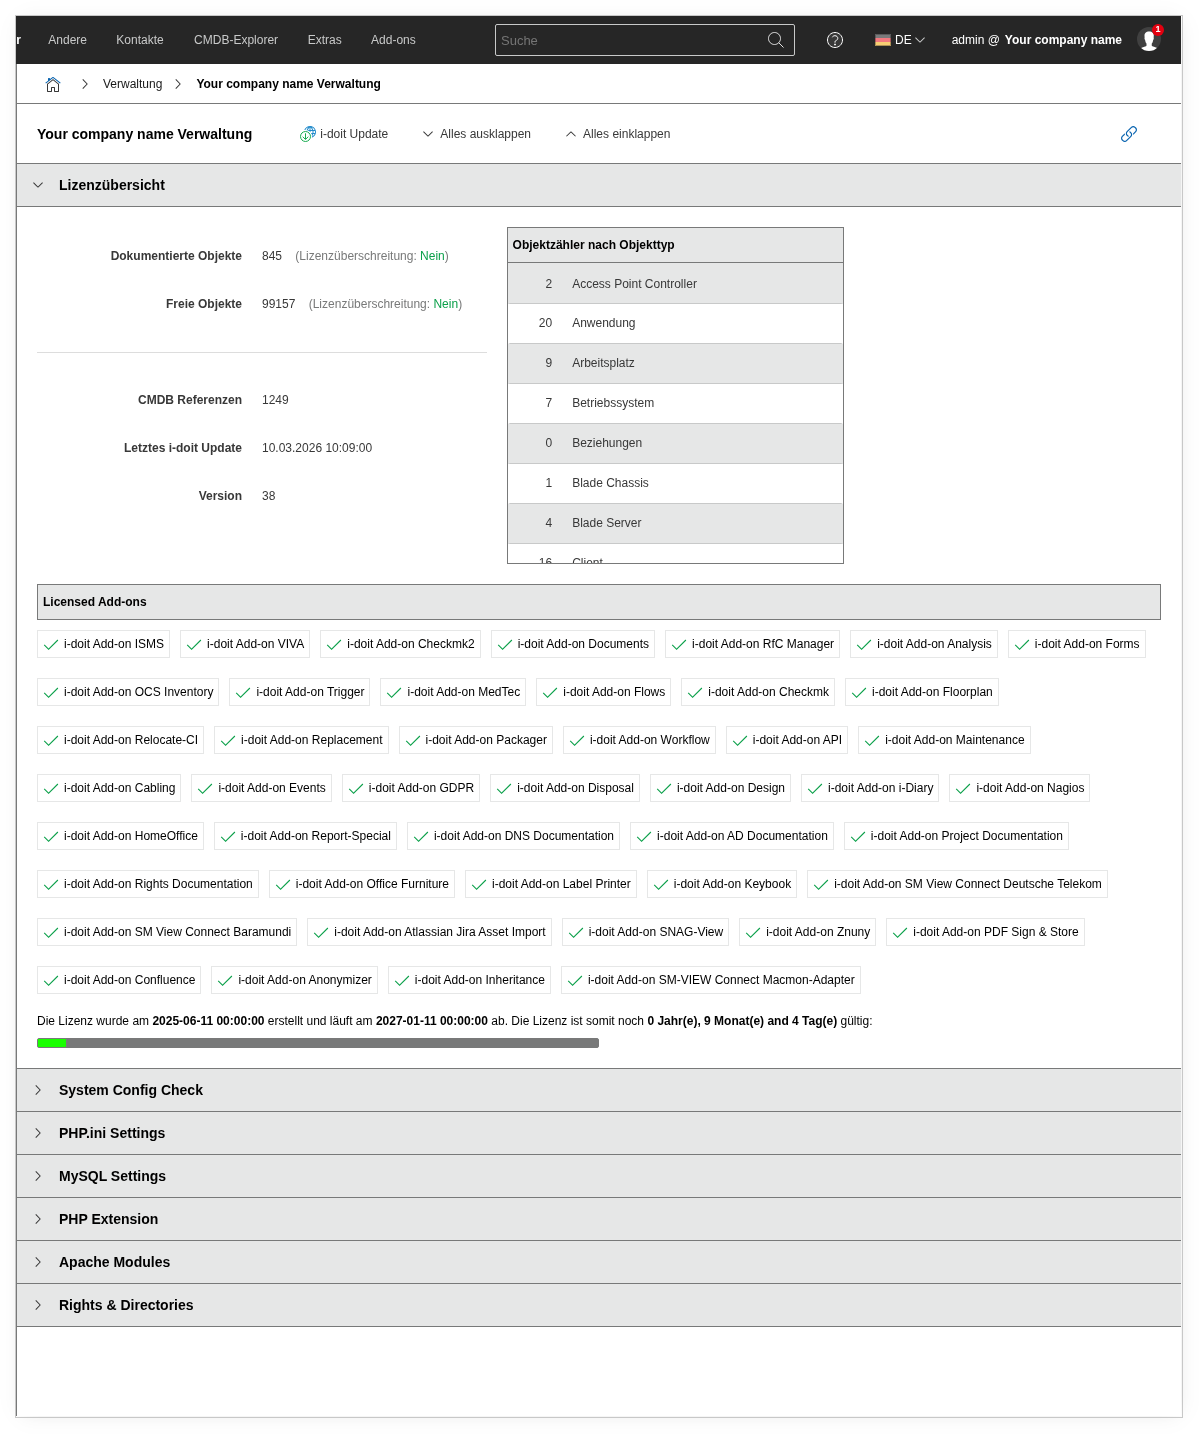Image resolution: width=1199 pixels, height=1434 pixels.
Task: Click the German flag icon
Action: [883, 40]
